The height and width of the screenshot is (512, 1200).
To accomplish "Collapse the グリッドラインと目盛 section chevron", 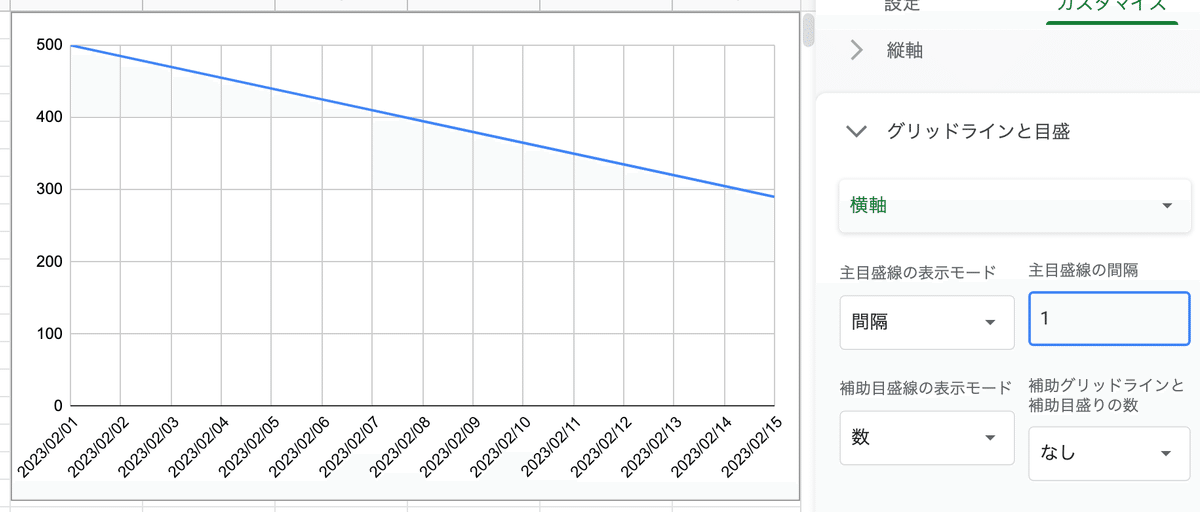I will click(856, 131).
